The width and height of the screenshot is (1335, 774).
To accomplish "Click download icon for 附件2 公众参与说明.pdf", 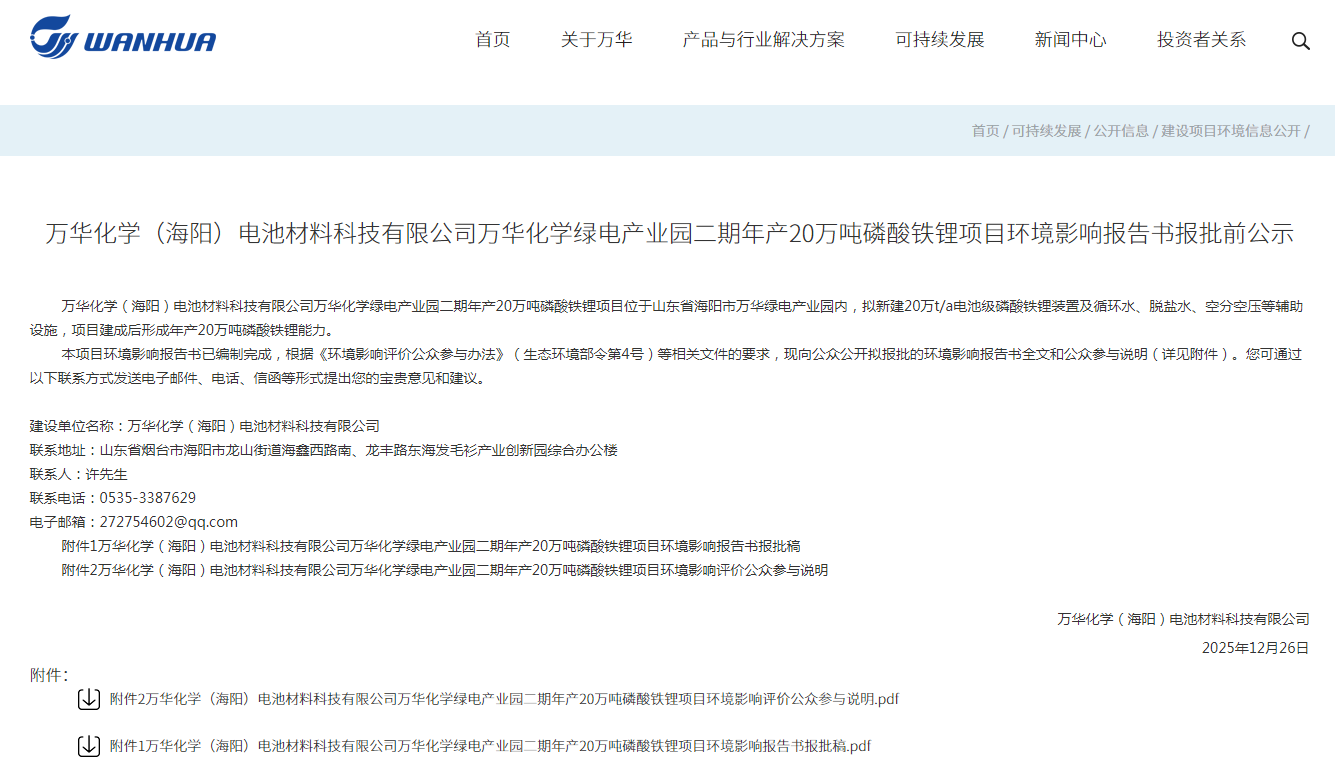I will point(89,699).
